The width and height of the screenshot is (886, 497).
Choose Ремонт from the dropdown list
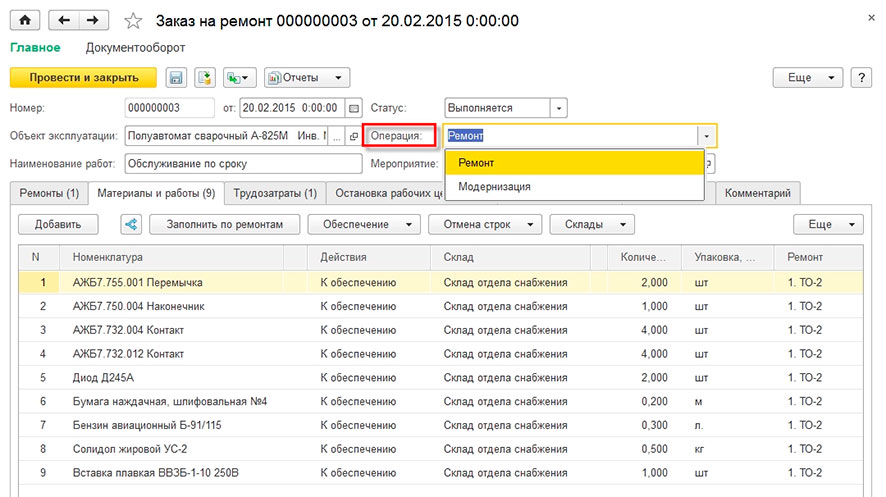[574, 163]
